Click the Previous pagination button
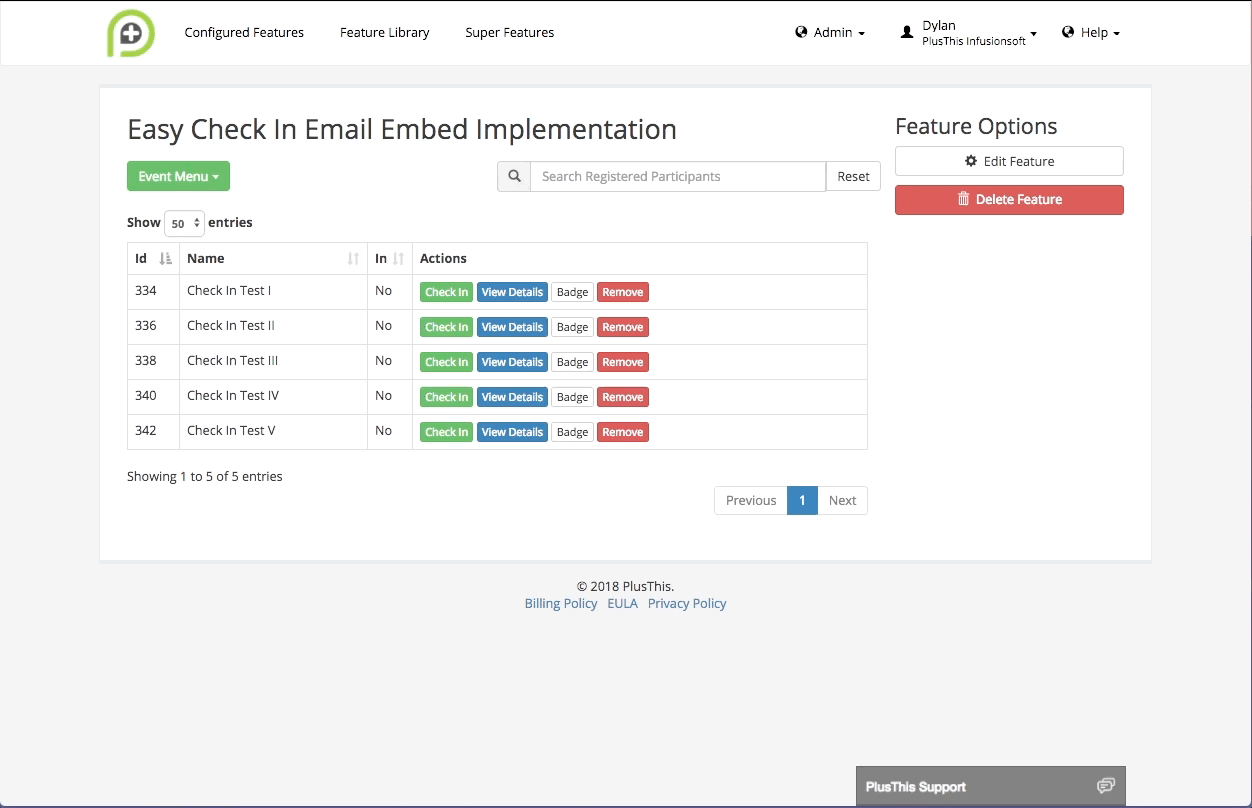The width and height of the screenshot is (1252, 808). [x=751, y=500]
